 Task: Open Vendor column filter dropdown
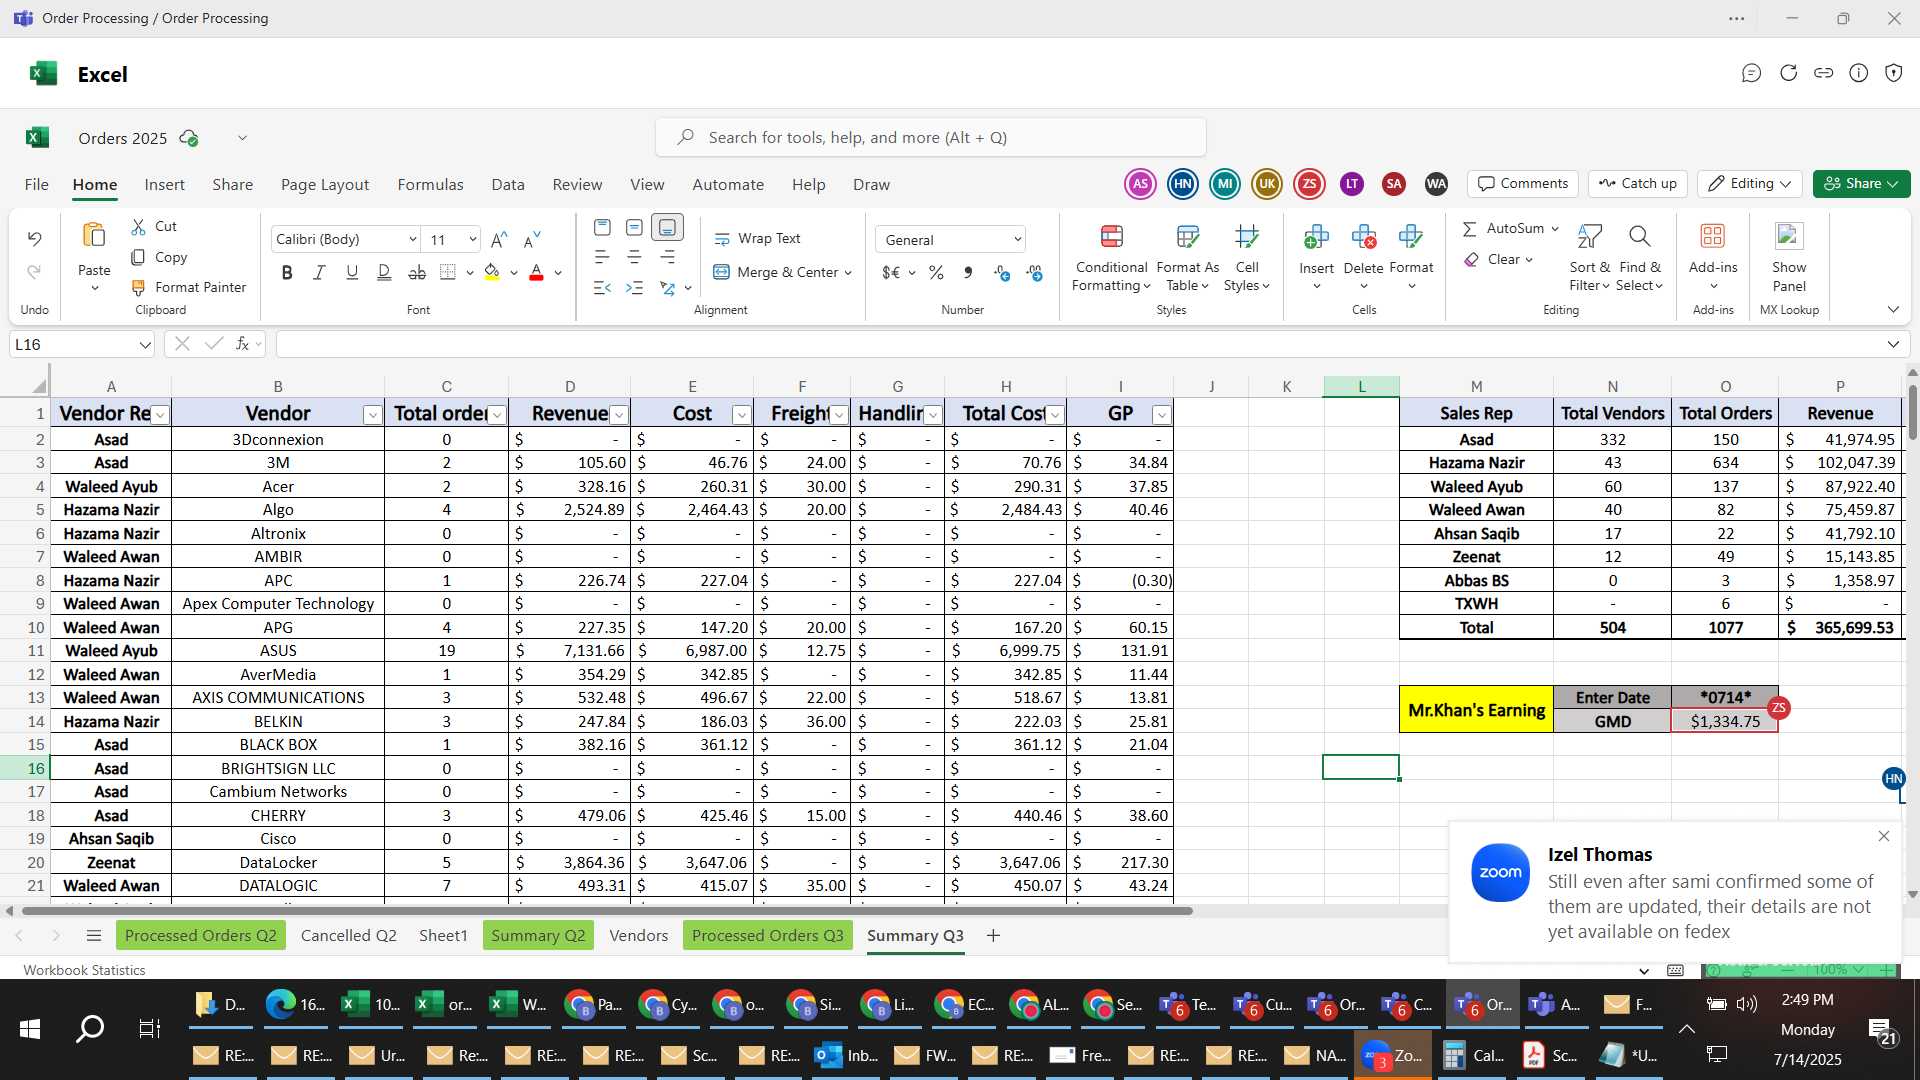(x=372, y=415)
